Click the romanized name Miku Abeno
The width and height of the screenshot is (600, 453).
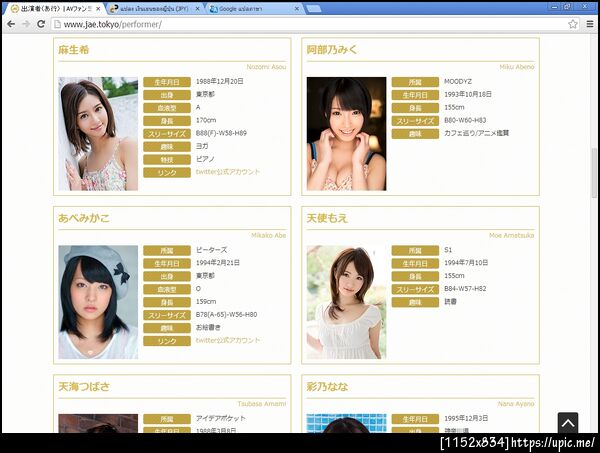(x=517, y=67)
